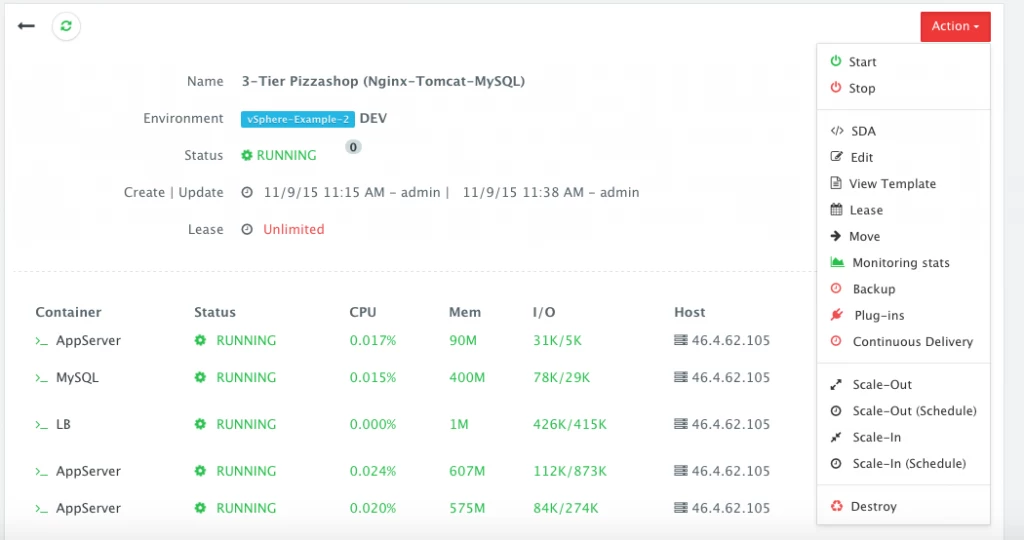Open the red Action dropdown
This screenshot has width=1024, height=540.
pos(955,27)
